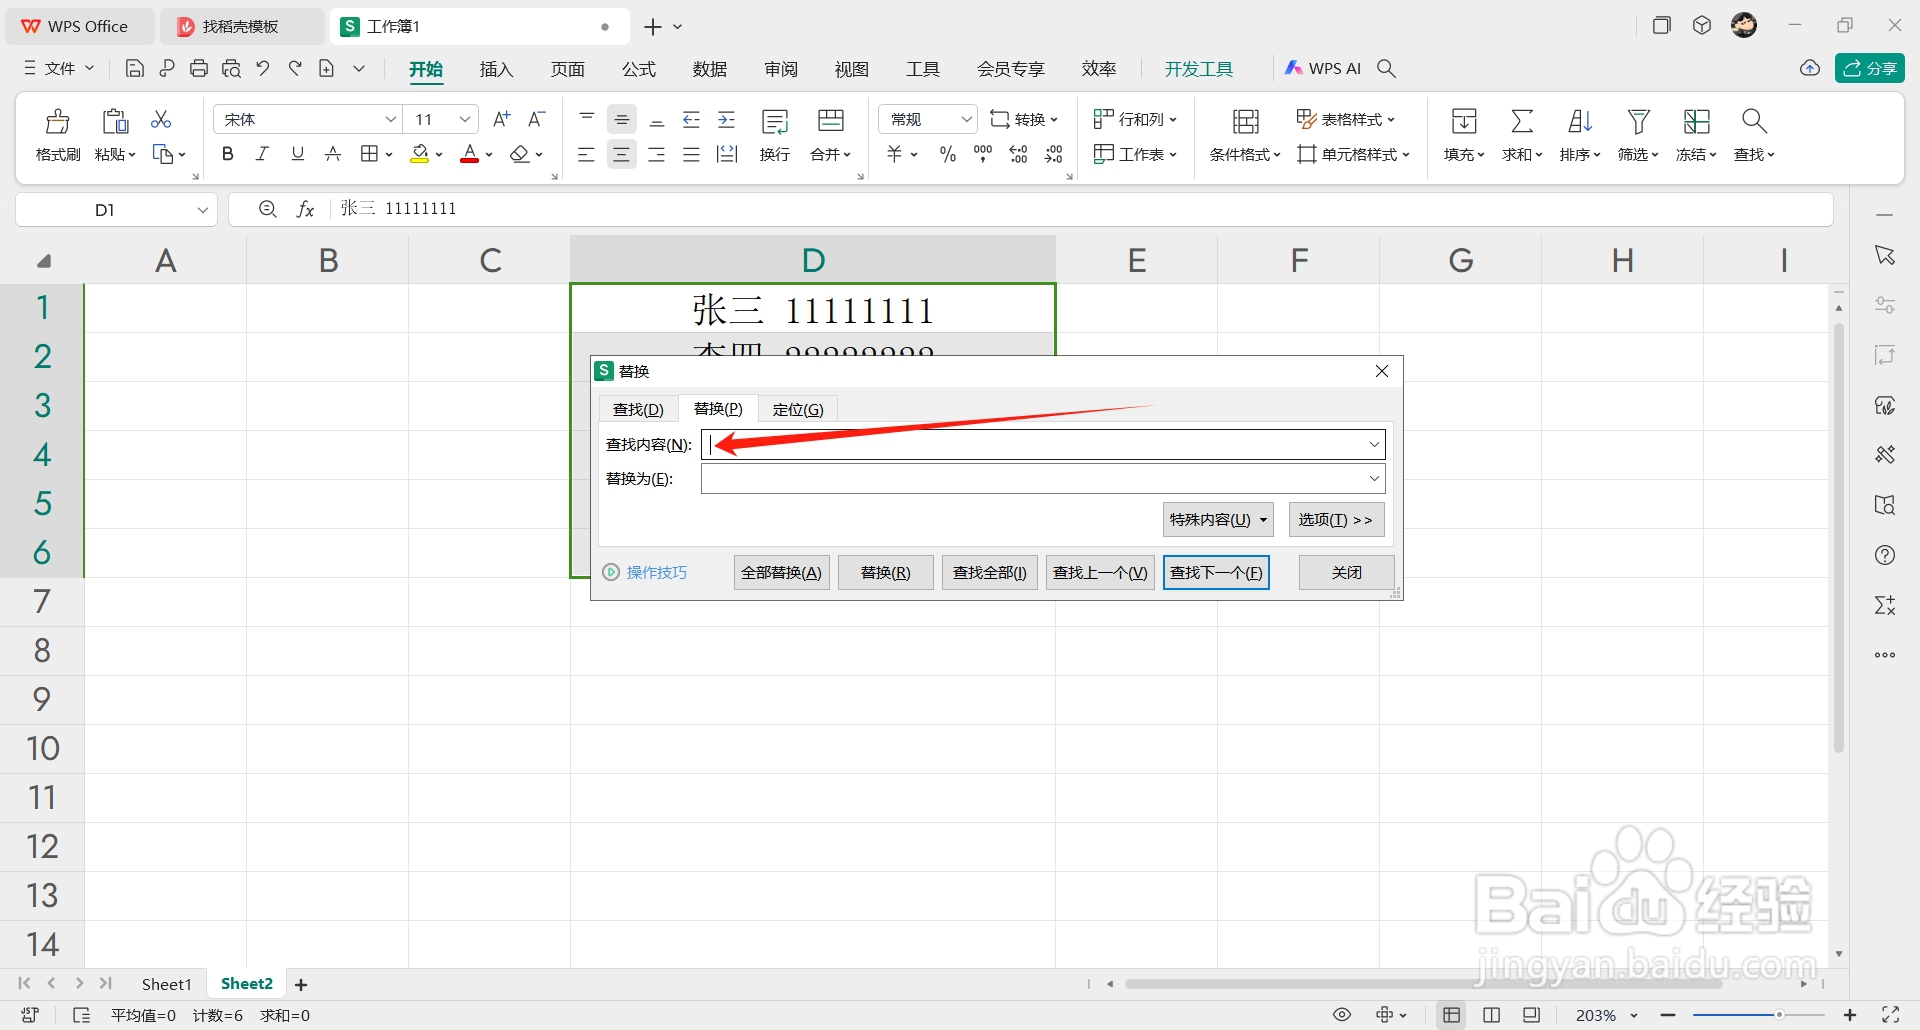Open the 插入 ribbon tab
1920x1030 pixels.
[496, 69]
